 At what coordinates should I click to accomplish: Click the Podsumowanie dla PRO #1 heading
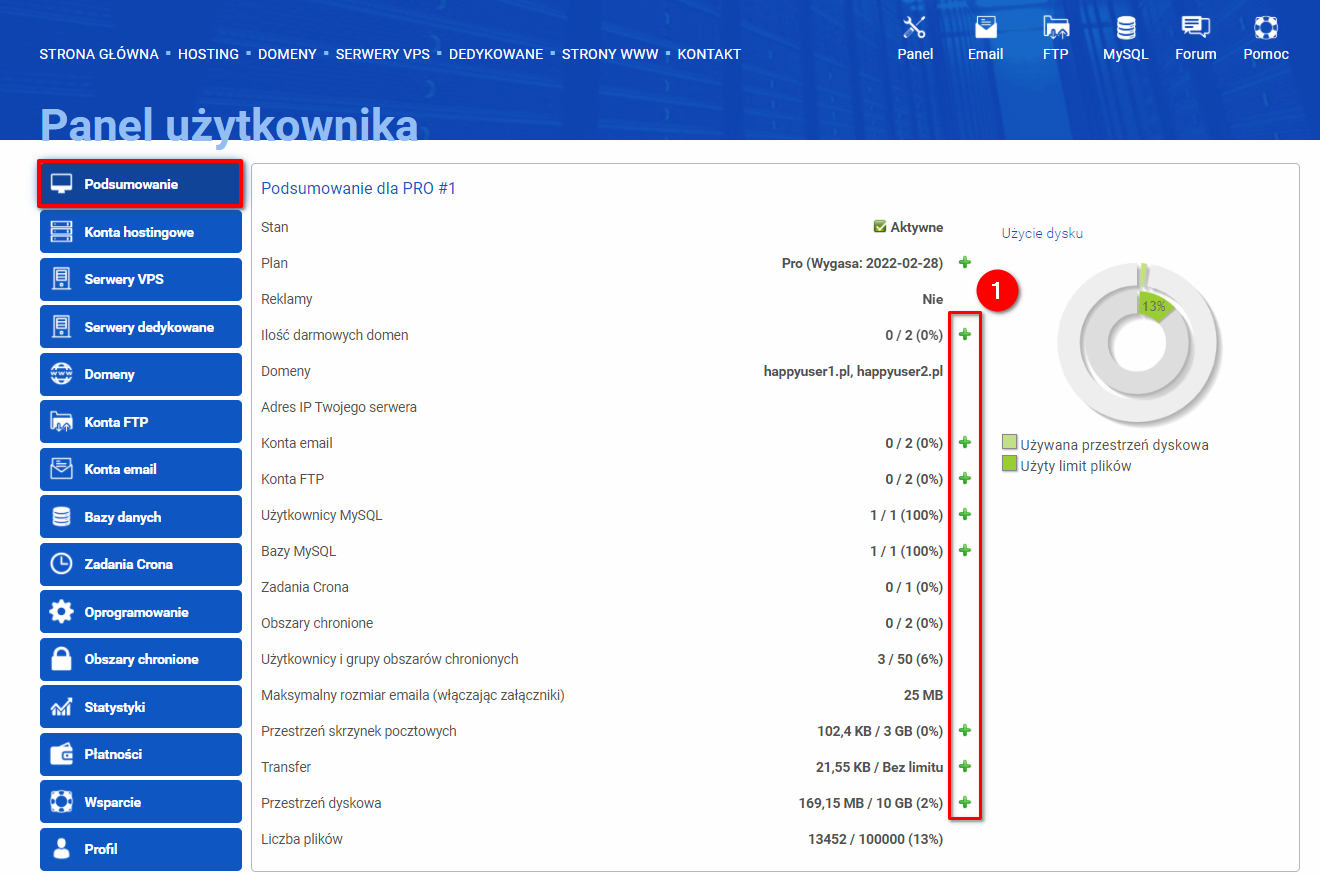coord(358,188)
